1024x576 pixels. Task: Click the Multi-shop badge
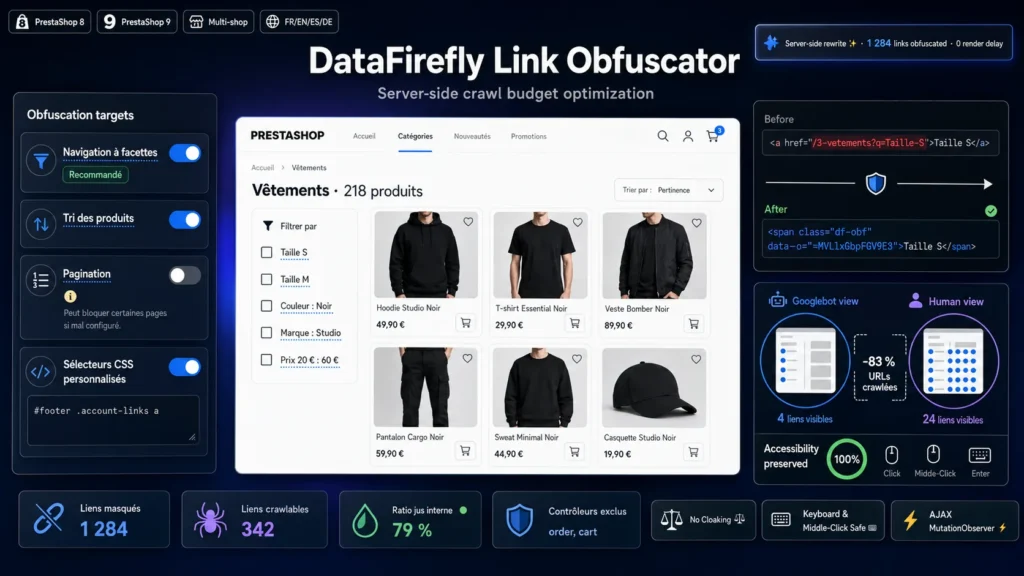[x=219, y=22]
